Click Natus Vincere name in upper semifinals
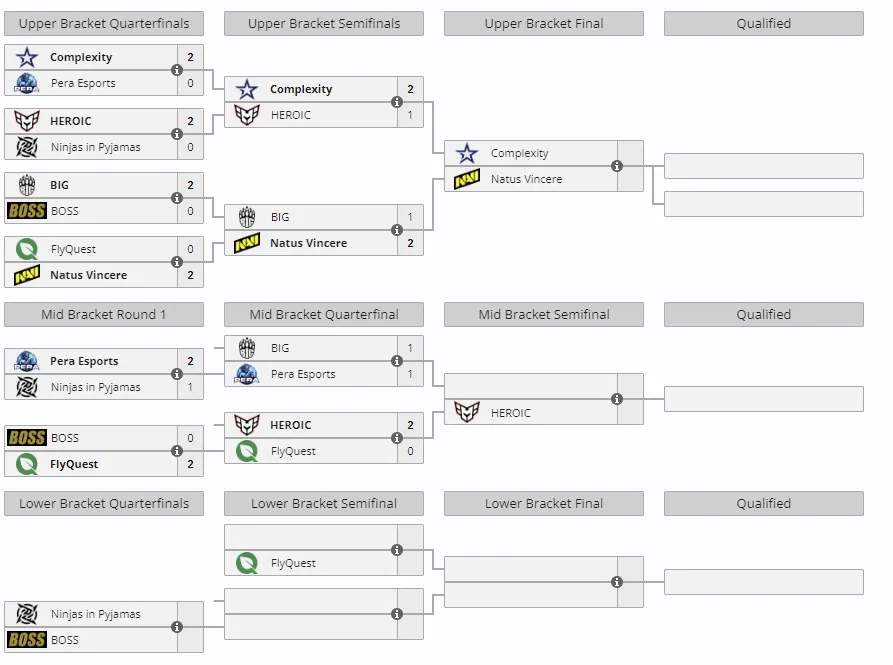The width and height of the screenshot is (893, 665). tap(308, 243)
